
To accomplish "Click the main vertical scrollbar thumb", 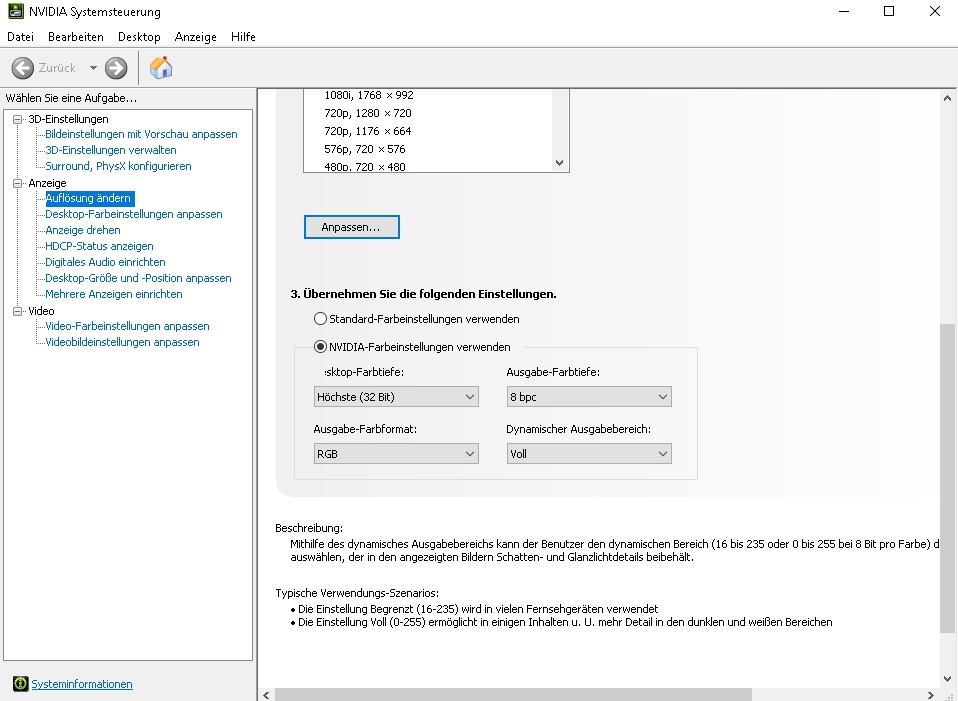I will pyautogui.click(x=948, y=479).
